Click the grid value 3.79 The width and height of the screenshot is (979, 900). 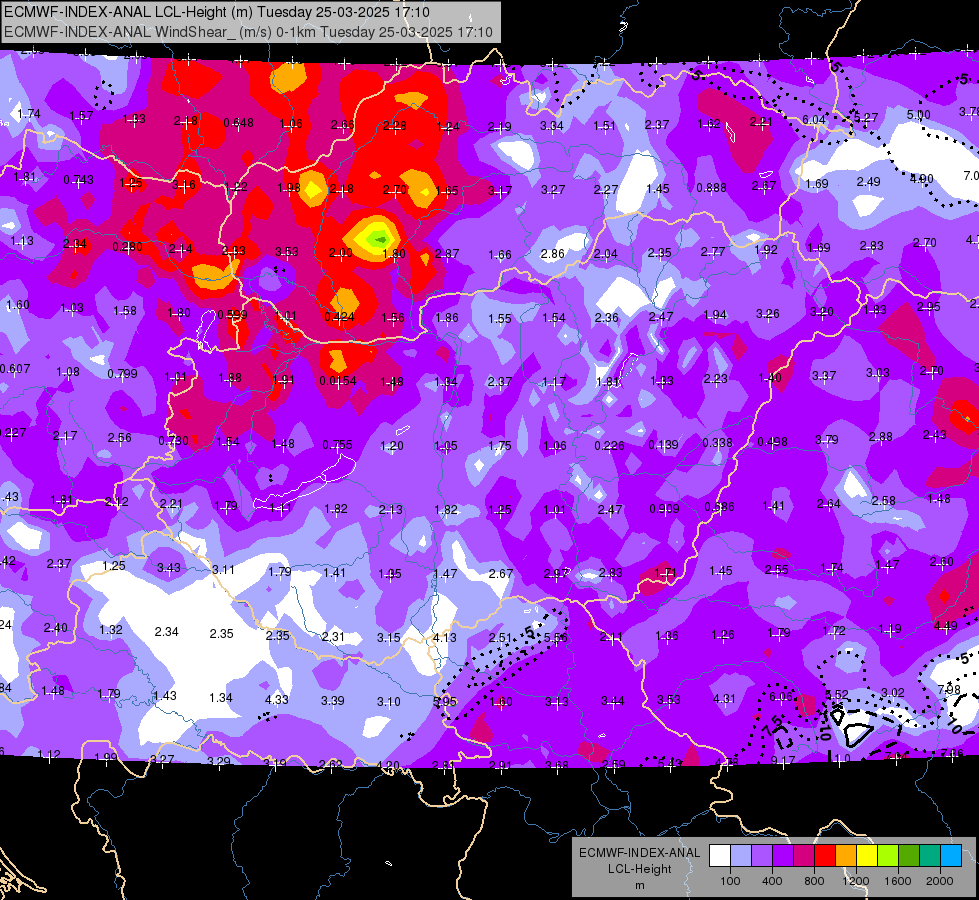coord(827,440)
